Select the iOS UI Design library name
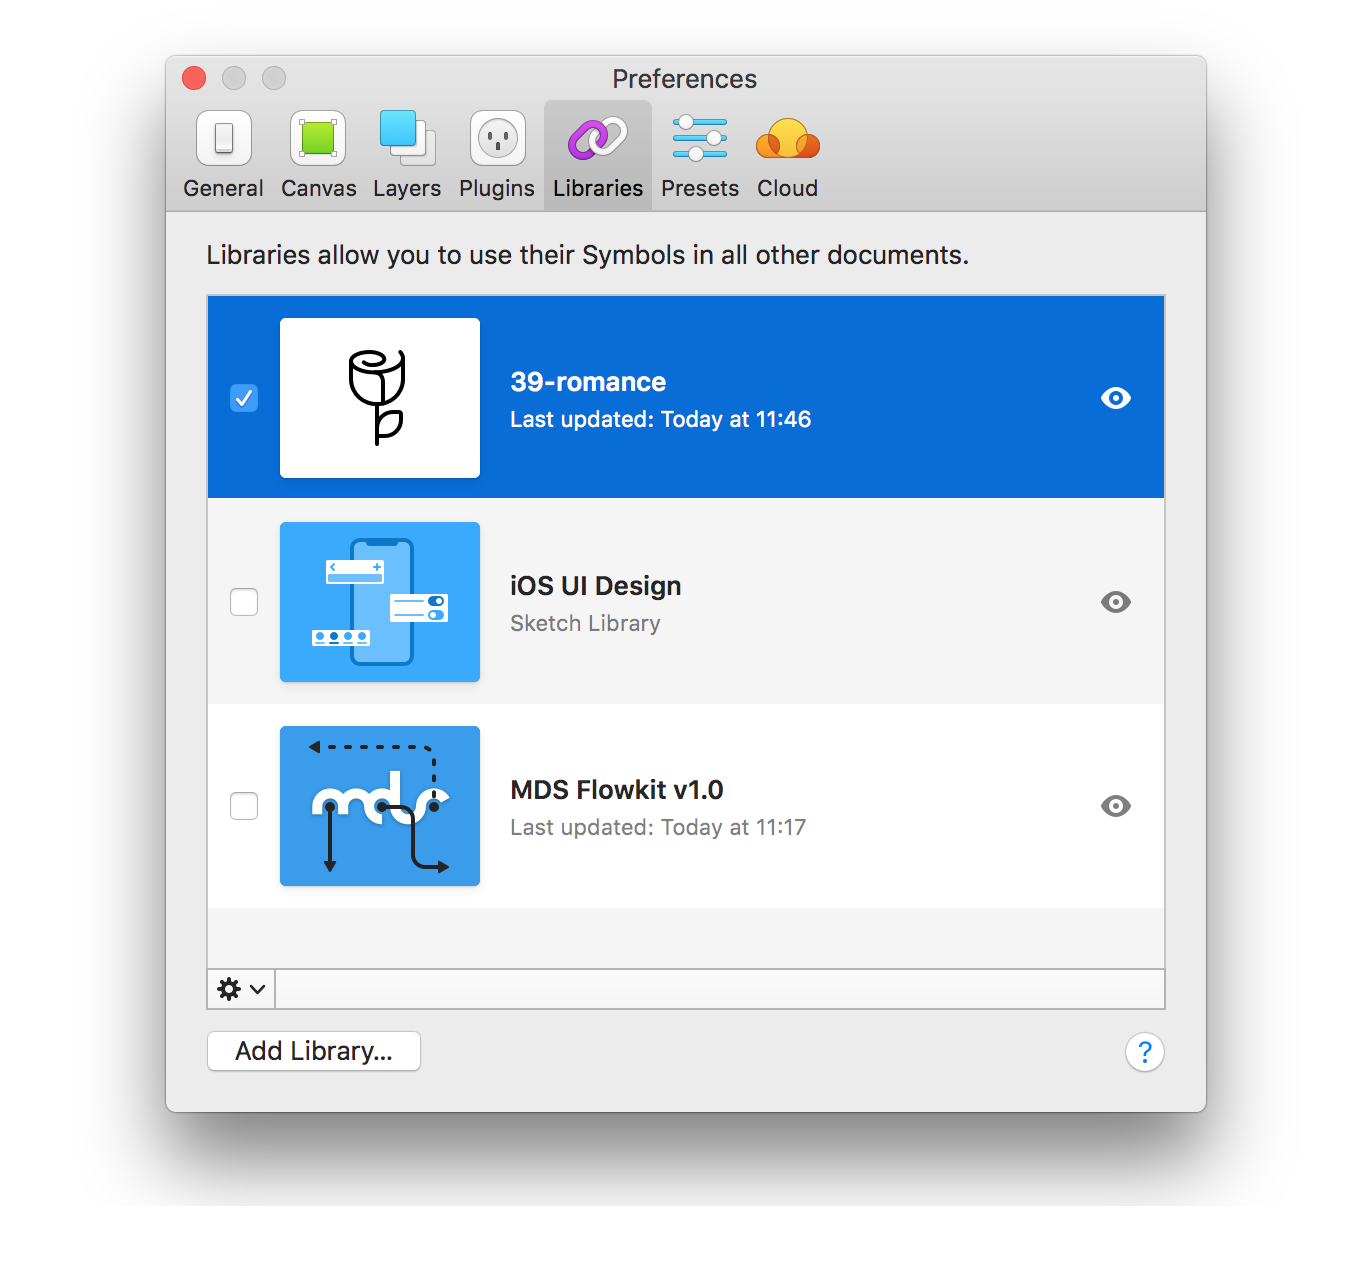The width and height of the screenshot is (1356, 1288). (596, 586)
